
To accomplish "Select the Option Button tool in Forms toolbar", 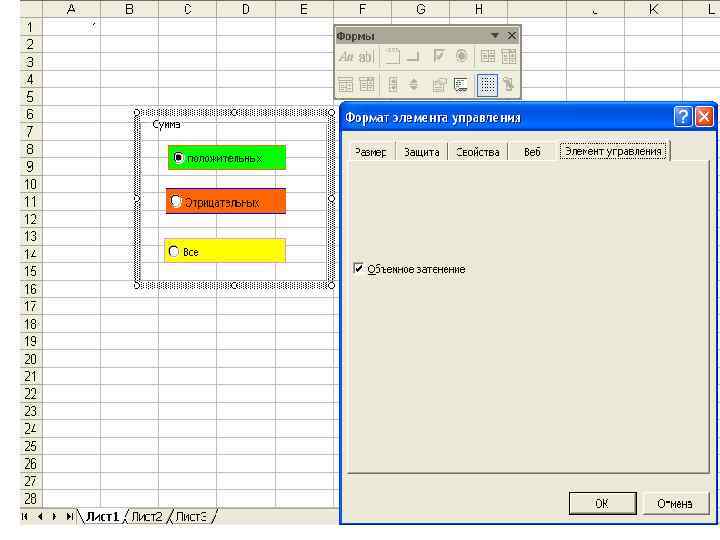I will pyautogui.click(x=461, y=57).
